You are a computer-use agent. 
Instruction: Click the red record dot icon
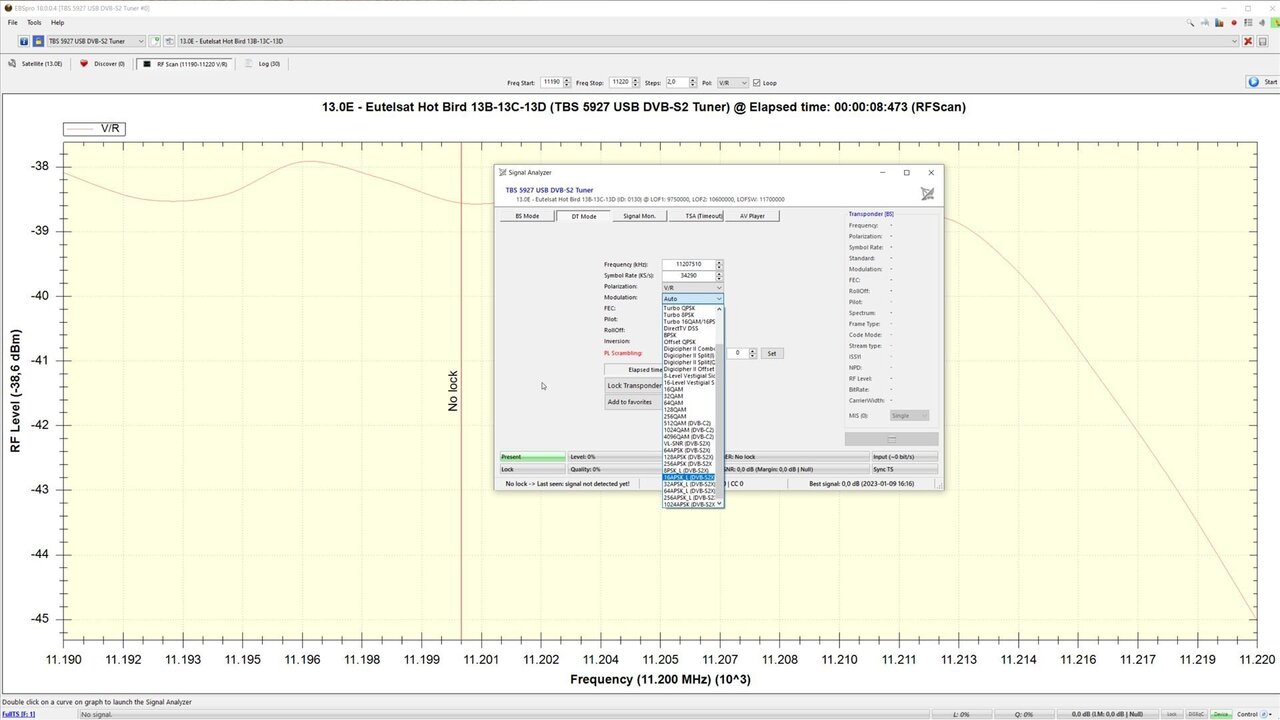point(1234,22)
